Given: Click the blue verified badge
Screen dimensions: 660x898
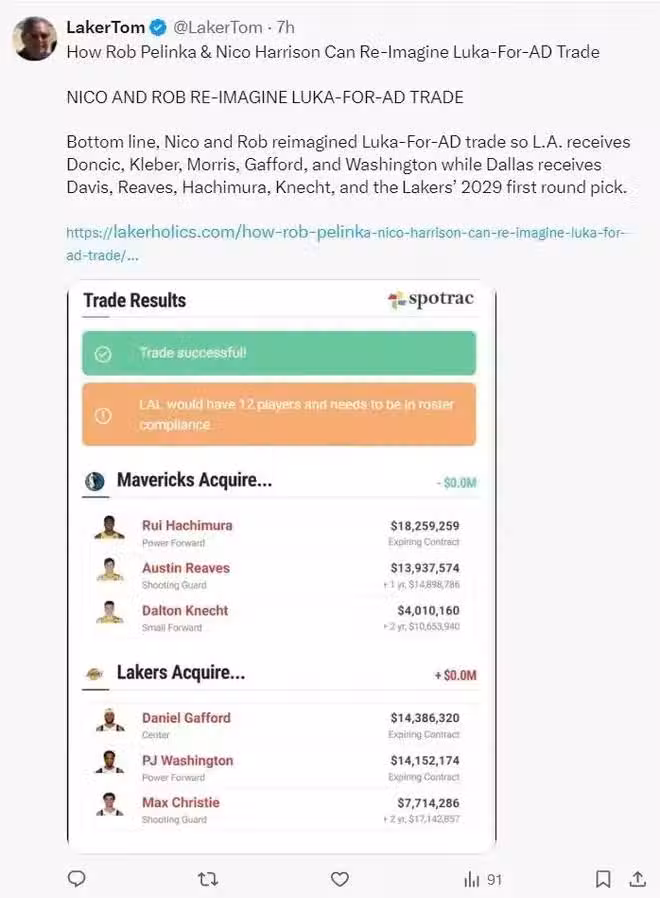Looking at the screenshot, I should (158, 27).
